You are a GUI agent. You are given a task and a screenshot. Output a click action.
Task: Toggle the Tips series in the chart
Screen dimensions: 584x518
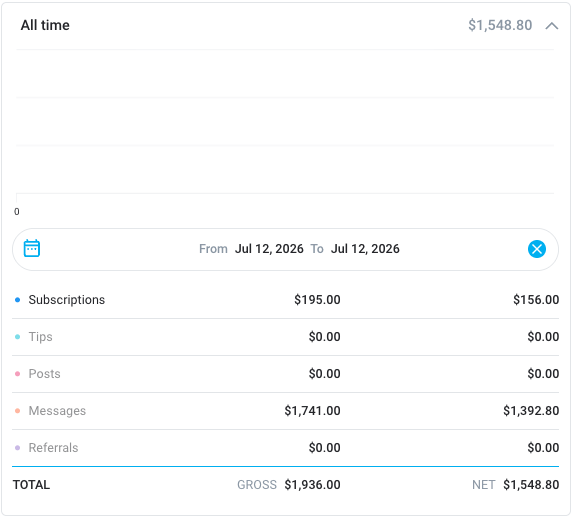point(41,337)
